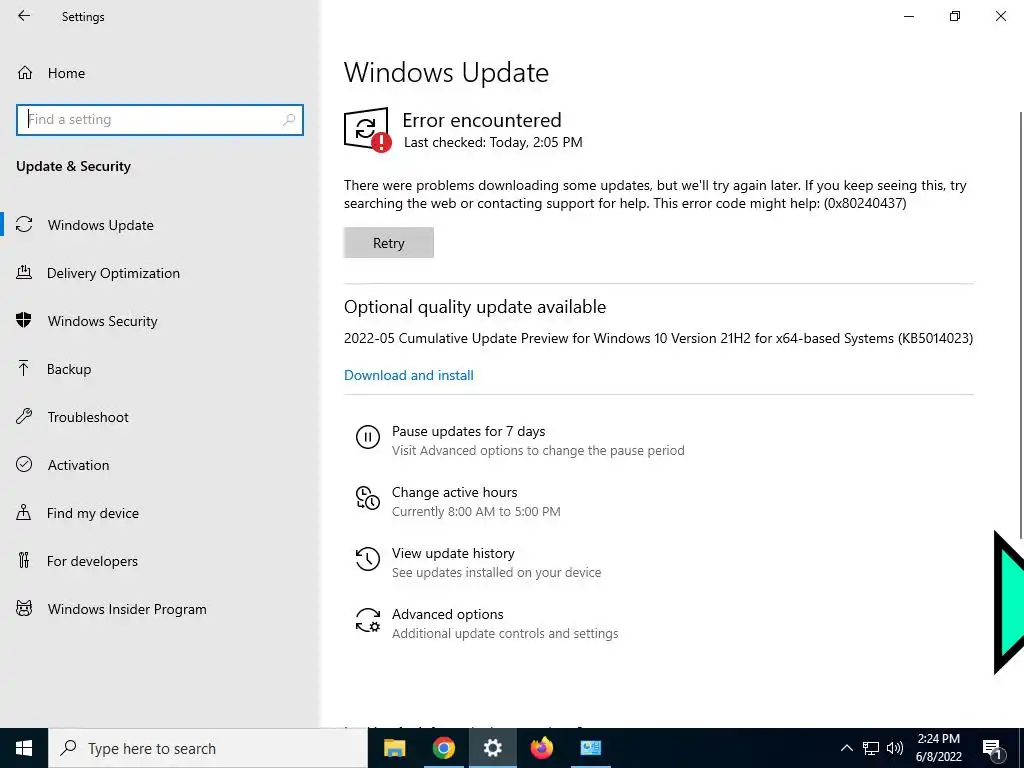This screenshot has width=1024, height=768.
Task: Click the network icon in system tray
Action: [871, 748]
